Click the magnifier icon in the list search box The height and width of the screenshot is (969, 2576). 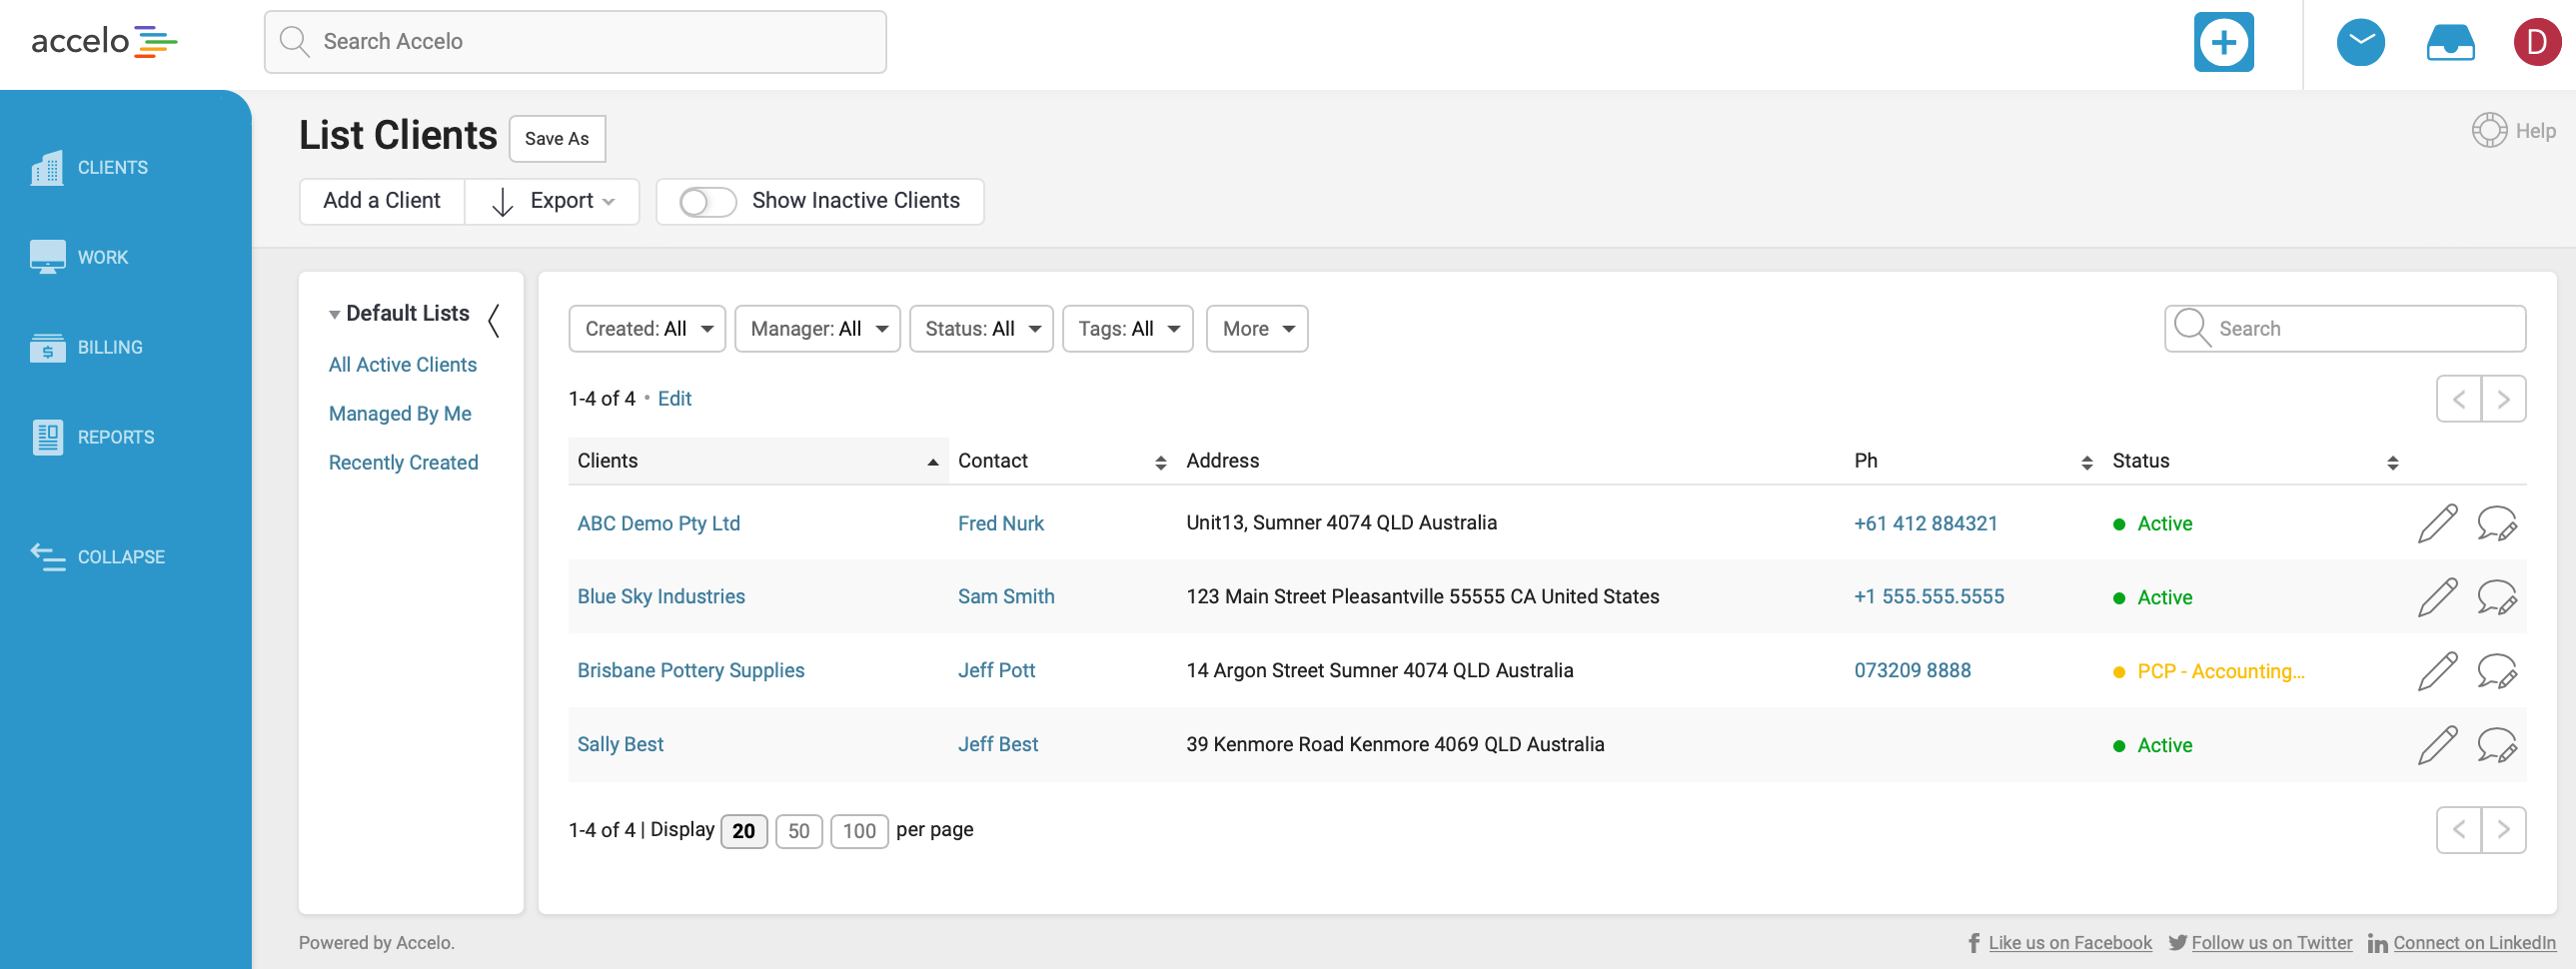tap(2191, 327)
